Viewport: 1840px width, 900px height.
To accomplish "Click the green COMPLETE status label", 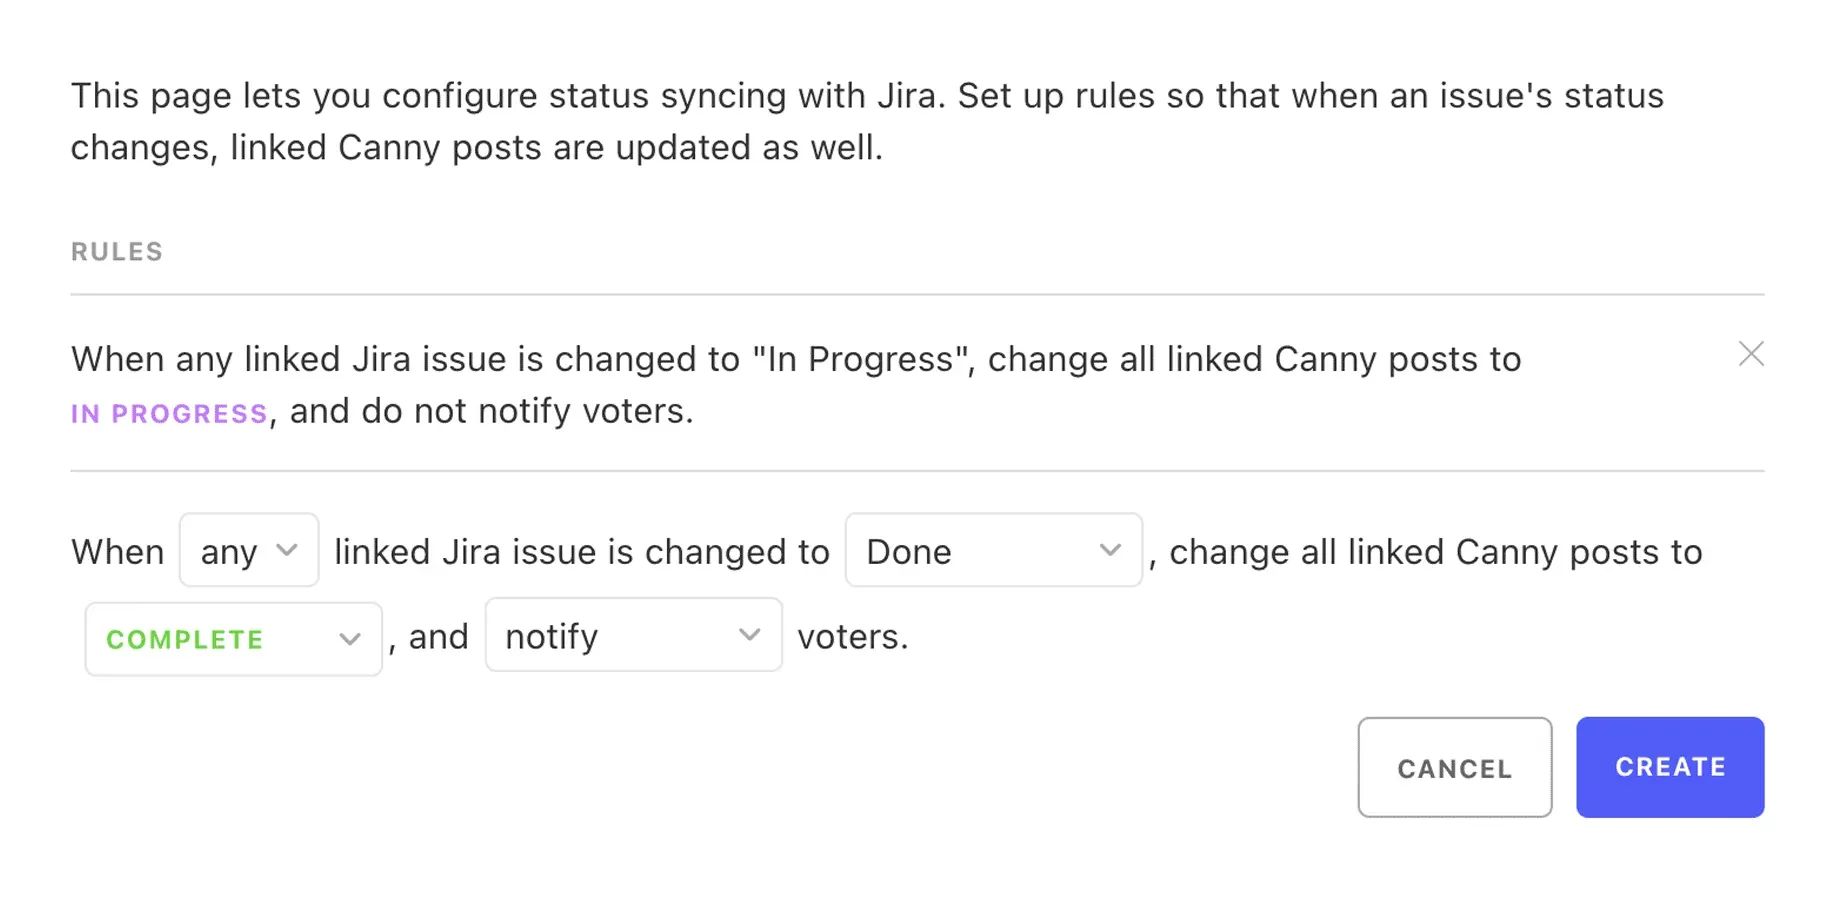I will pyautogui.click(x=184, y=639).
